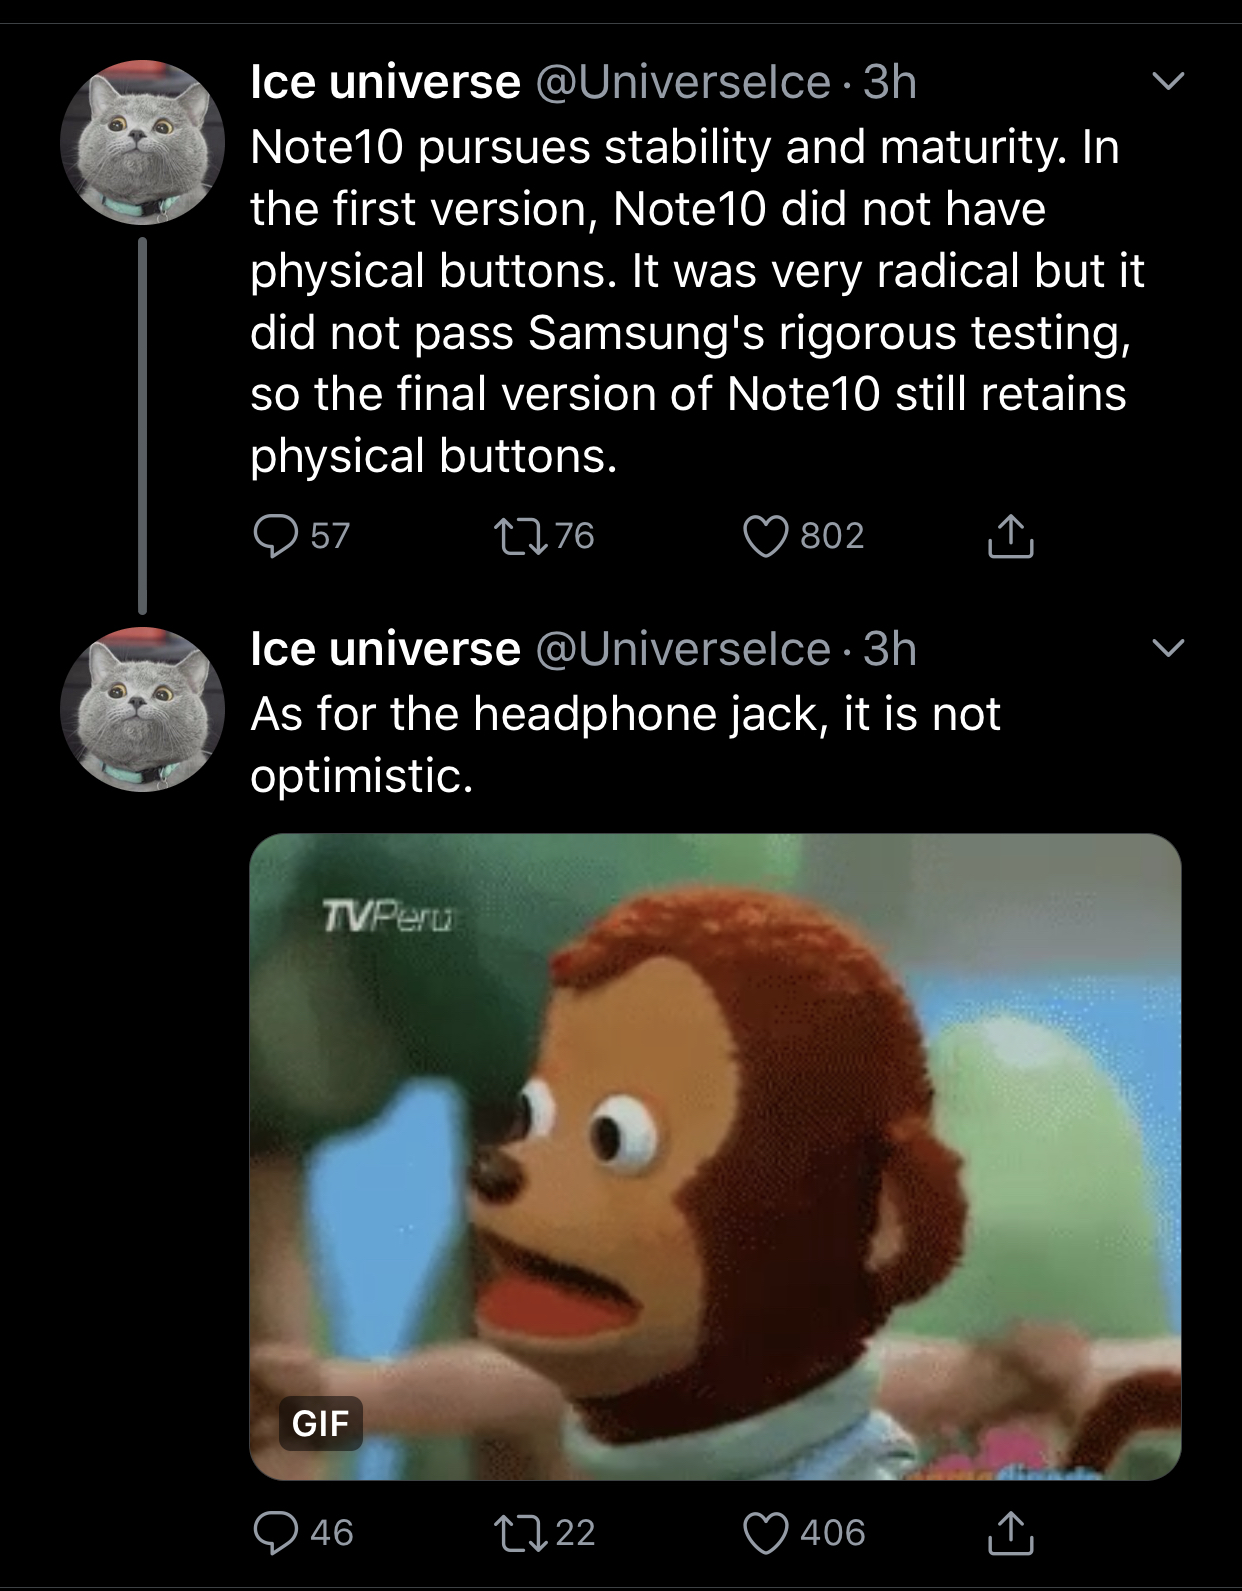Viewport: 1242px width, 1591px height.
Task: Open cat avatar on headphone jack tweet
Action: (x=142, y=709)
